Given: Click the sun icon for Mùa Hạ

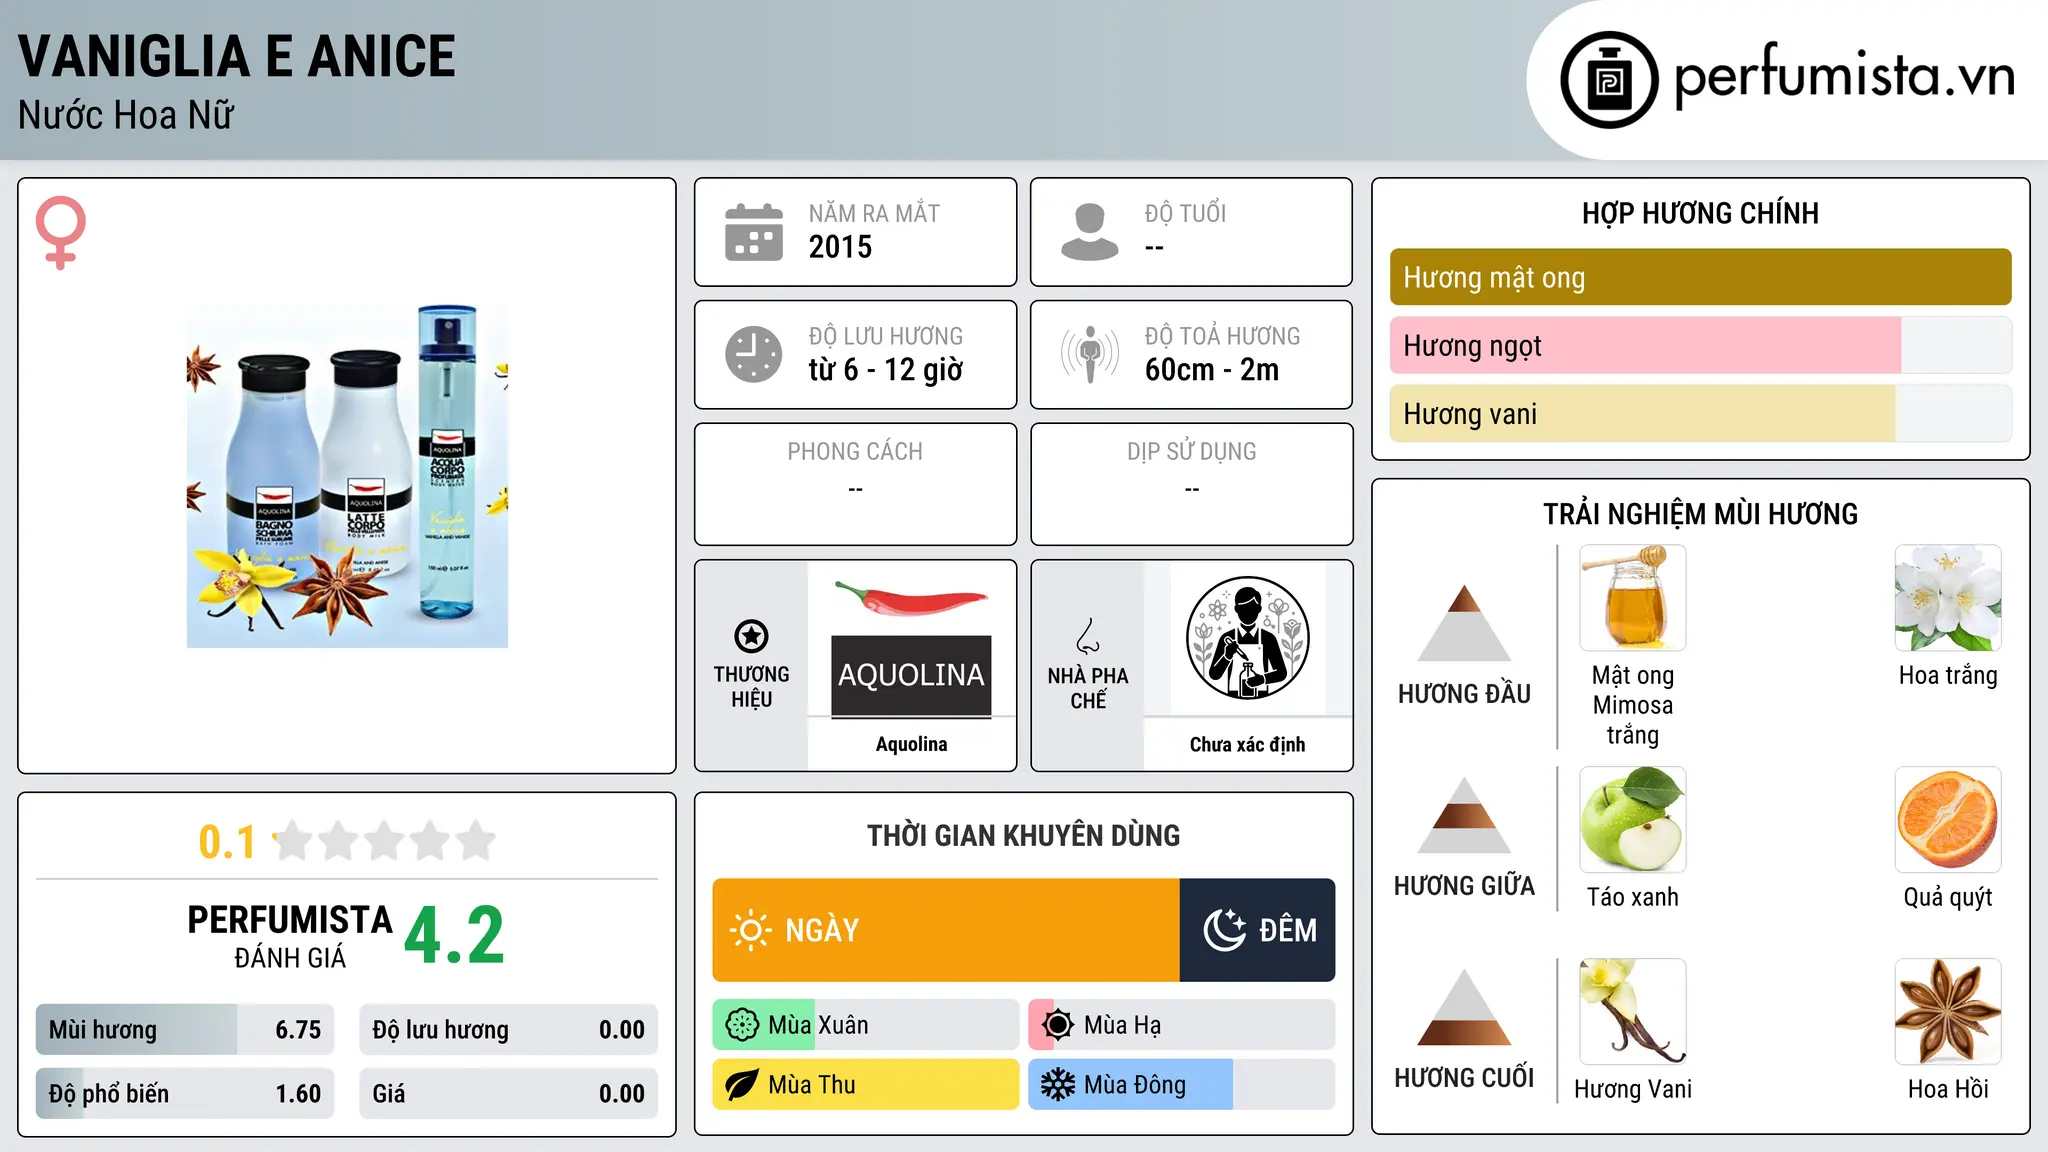Looking at the screenshot, I should 1058,1025.
